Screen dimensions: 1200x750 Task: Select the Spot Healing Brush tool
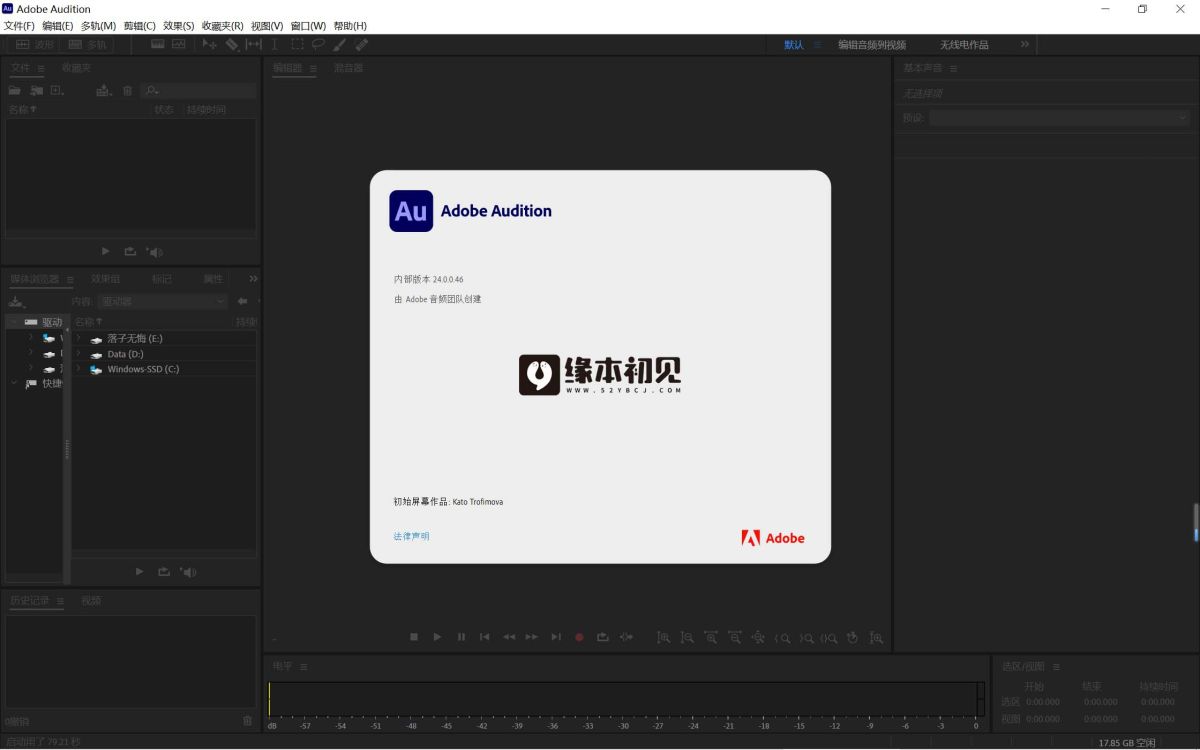point(362,44)
